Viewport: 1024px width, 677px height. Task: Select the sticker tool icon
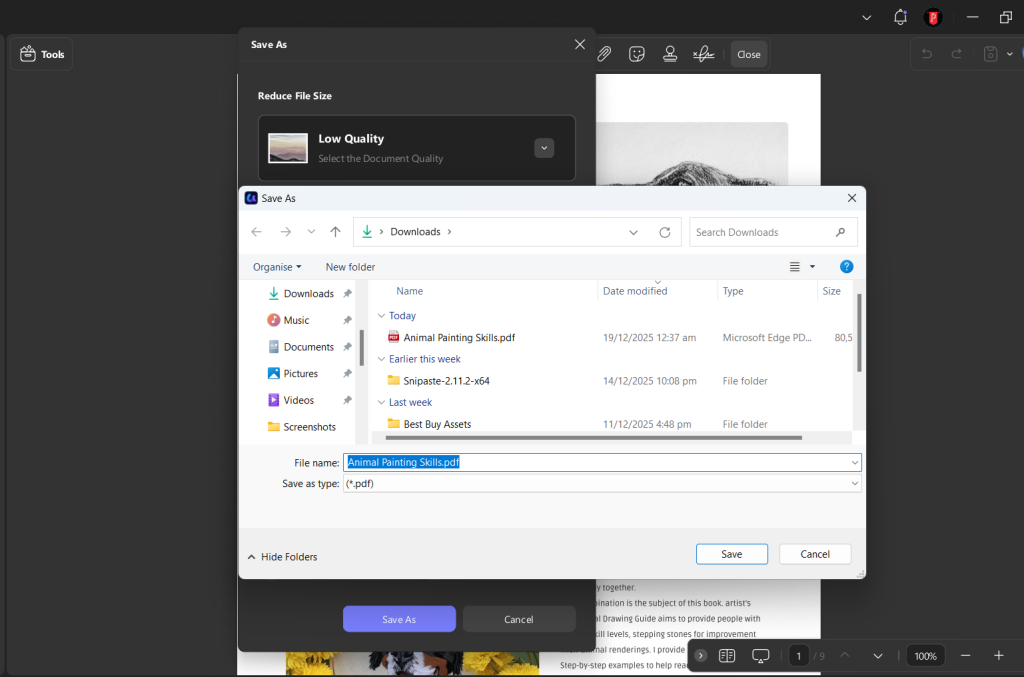click(636, 54)
